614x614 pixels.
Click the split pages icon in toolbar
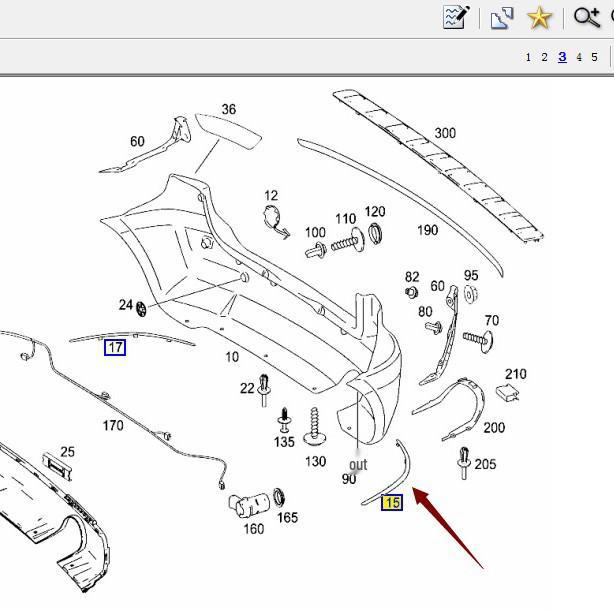[501, 17]
